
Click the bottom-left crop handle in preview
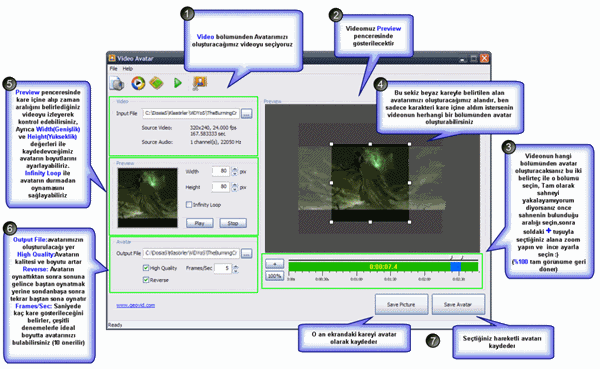click(x=331, y=222)
